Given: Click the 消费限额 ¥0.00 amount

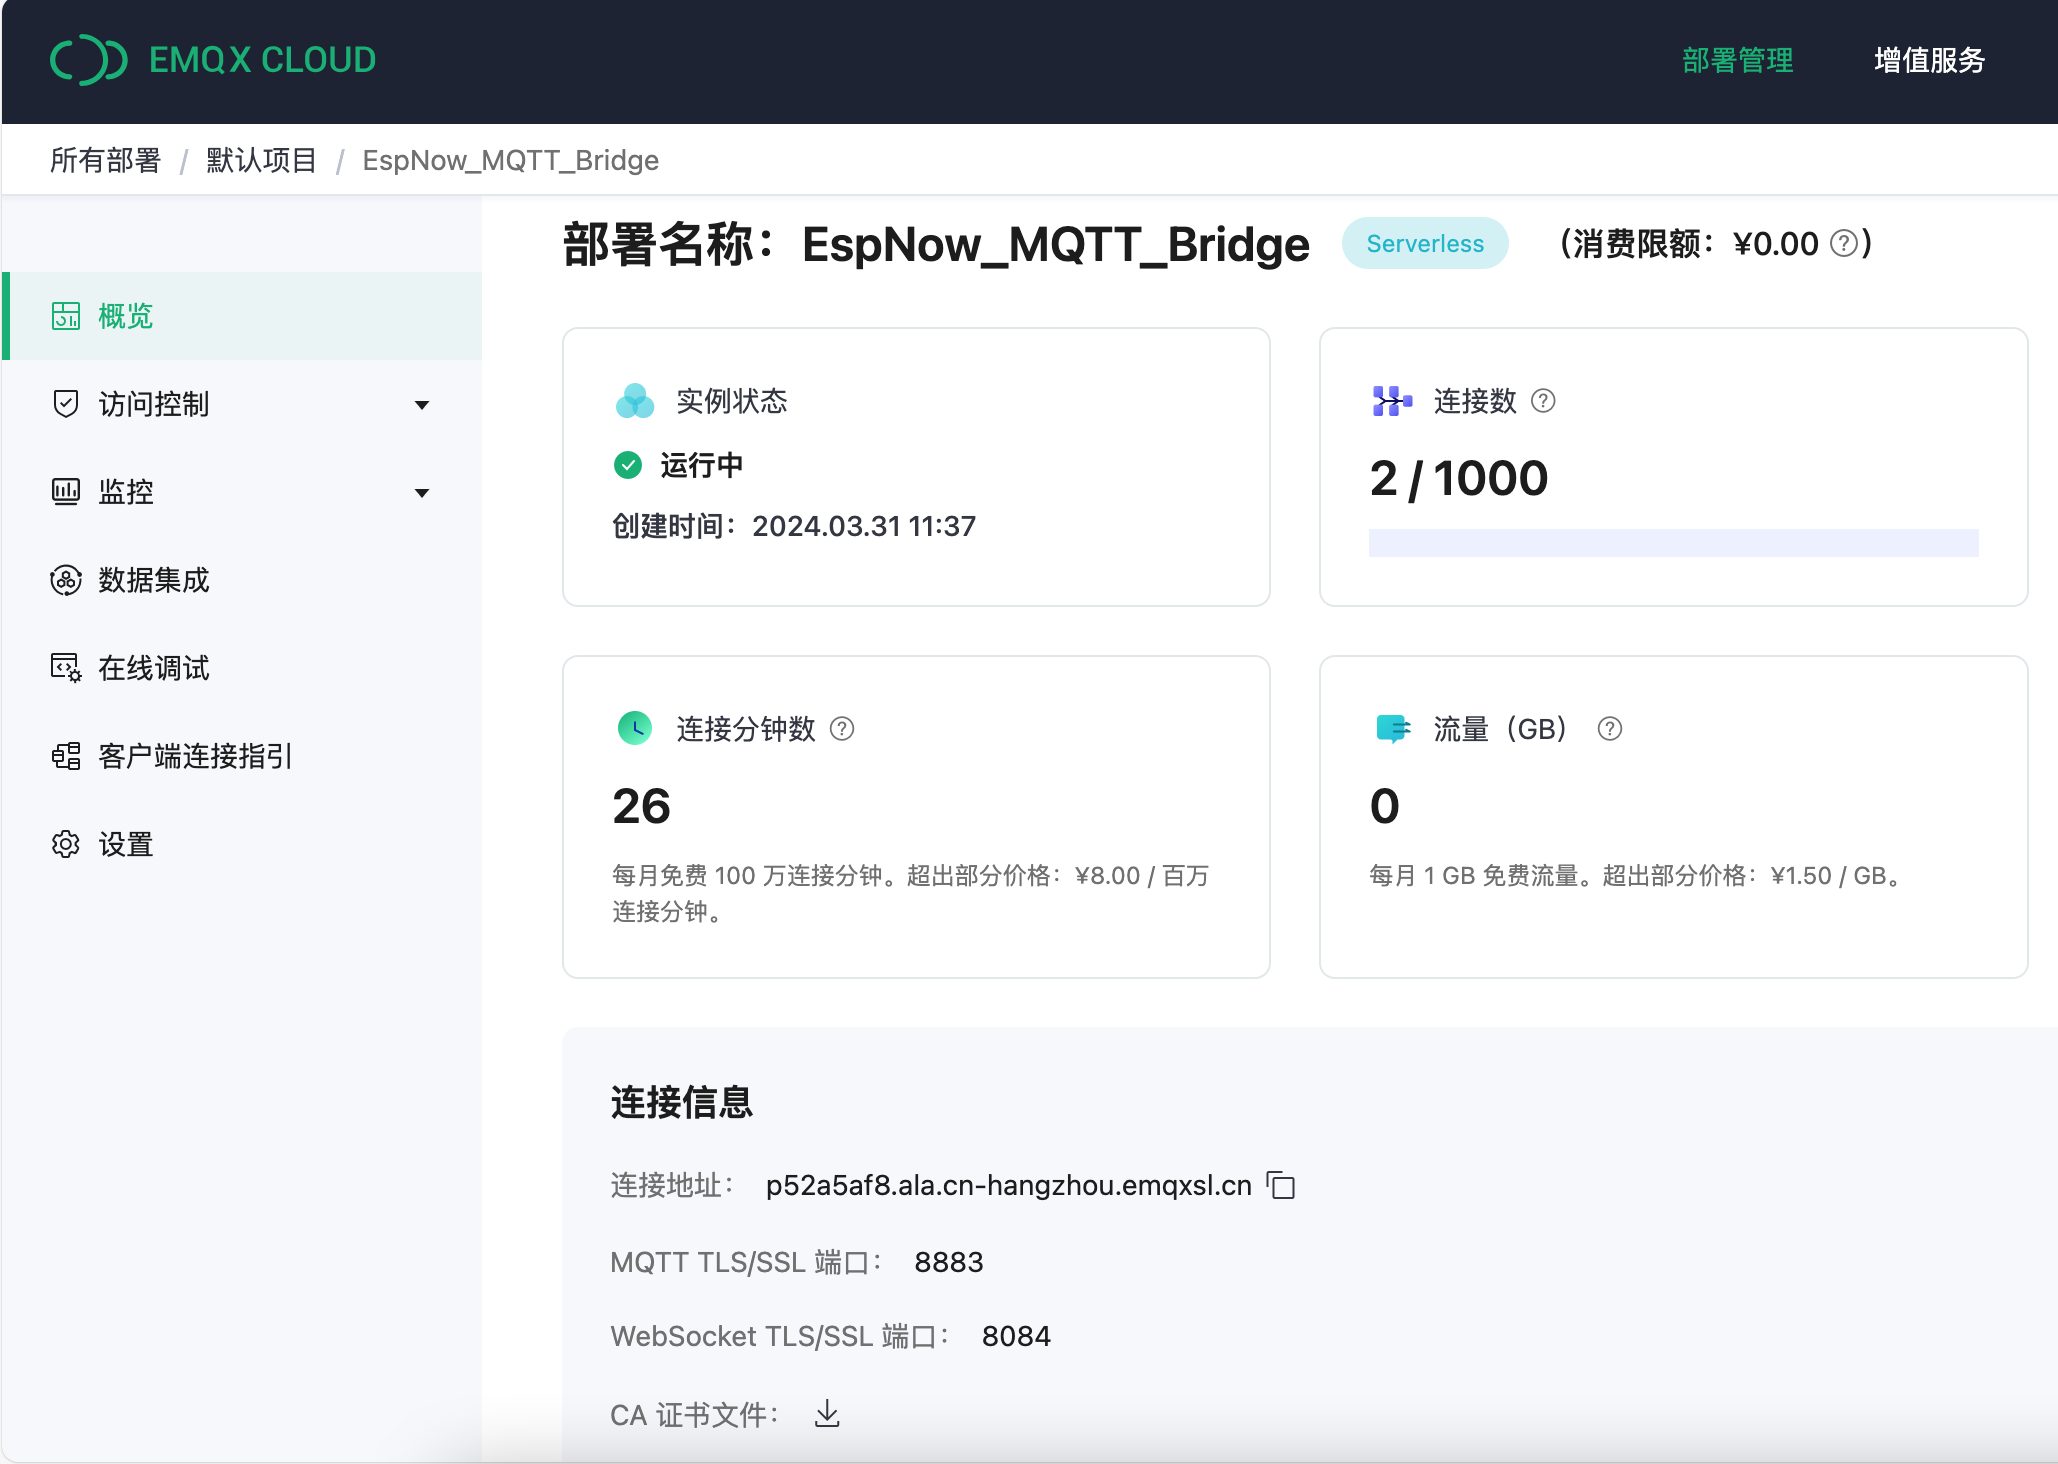Looking at the screenshot, I should (x=1776, y=243).
